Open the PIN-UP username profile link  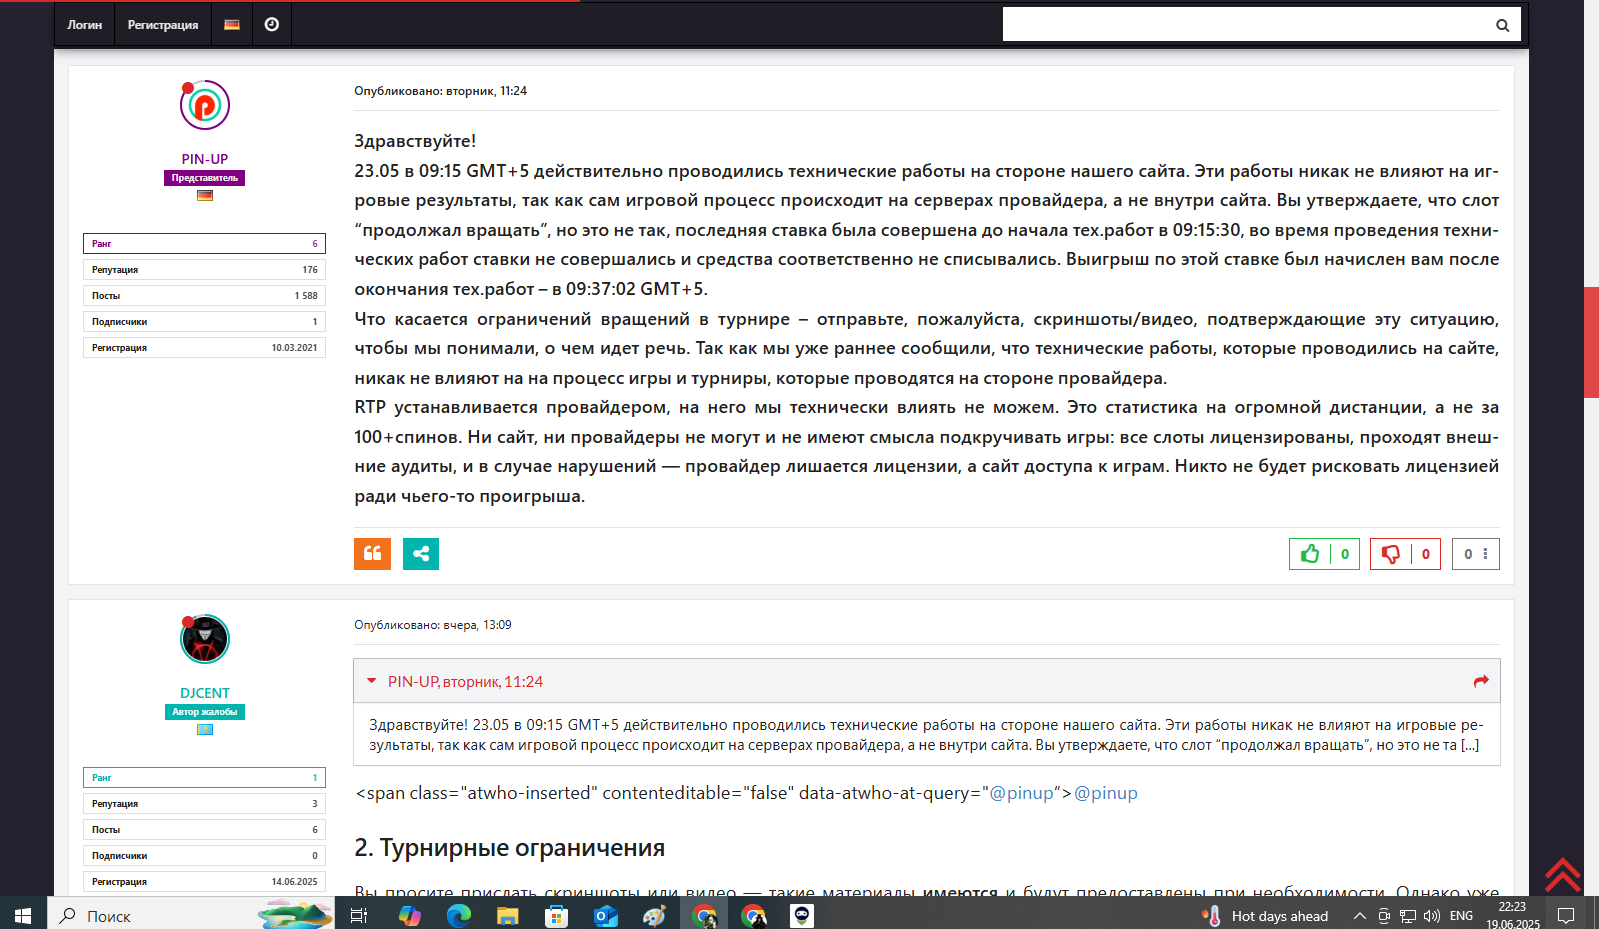(205, 159)
